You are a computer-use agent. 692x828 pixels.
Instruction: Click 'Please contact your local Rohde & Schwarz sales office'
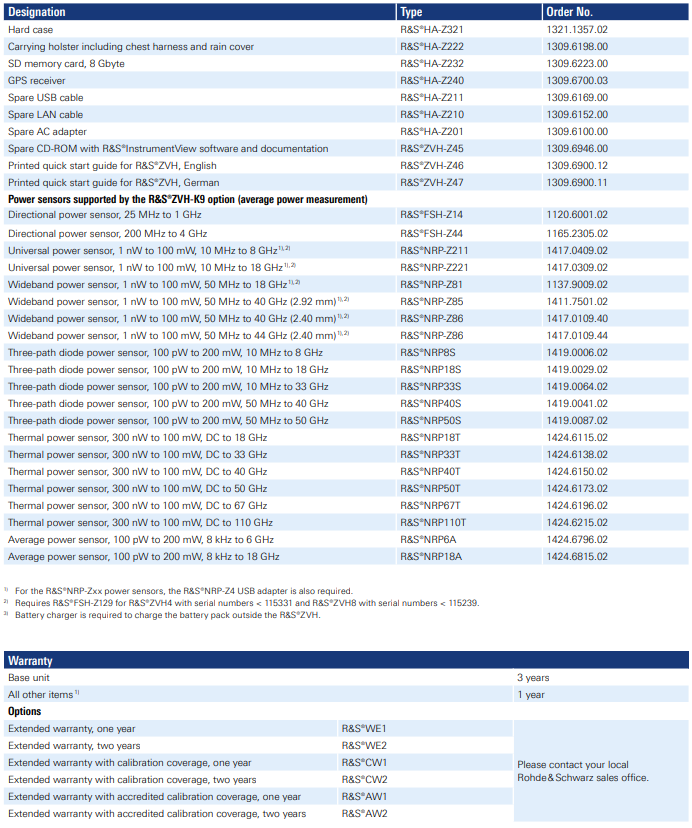click(583, 771)
